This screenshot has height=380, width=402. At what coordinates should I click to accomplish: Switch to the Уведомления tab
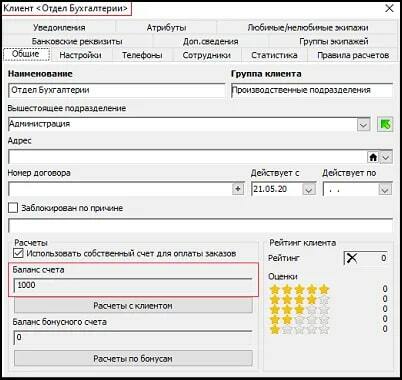59,27
